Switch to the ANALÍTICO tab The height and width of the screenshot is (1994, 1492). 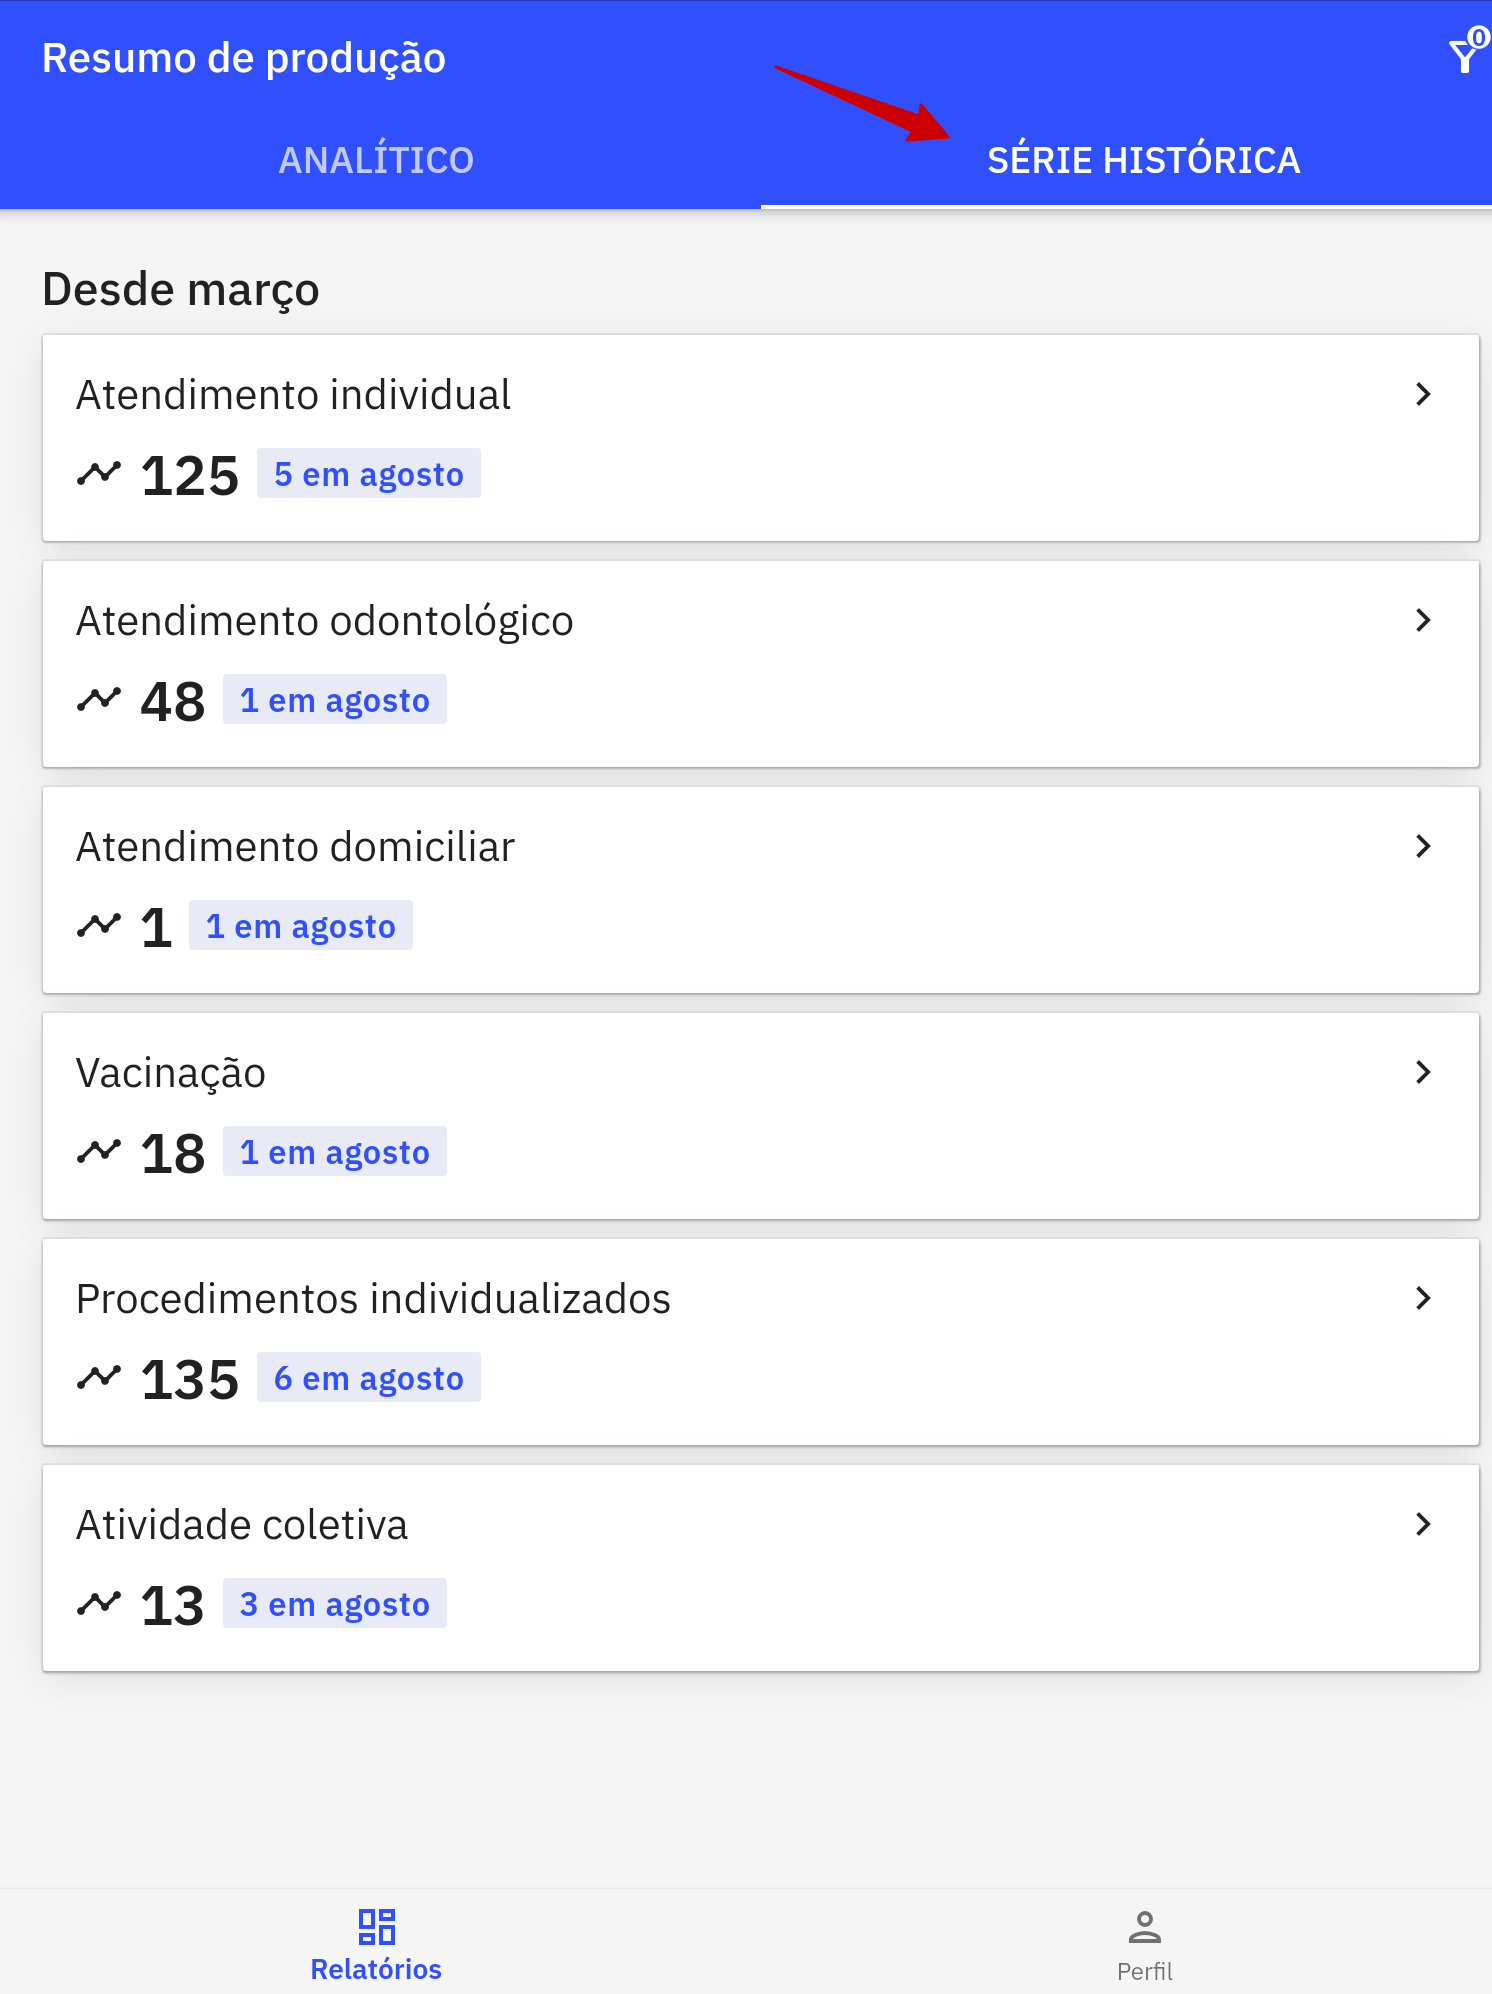(376, 160)
